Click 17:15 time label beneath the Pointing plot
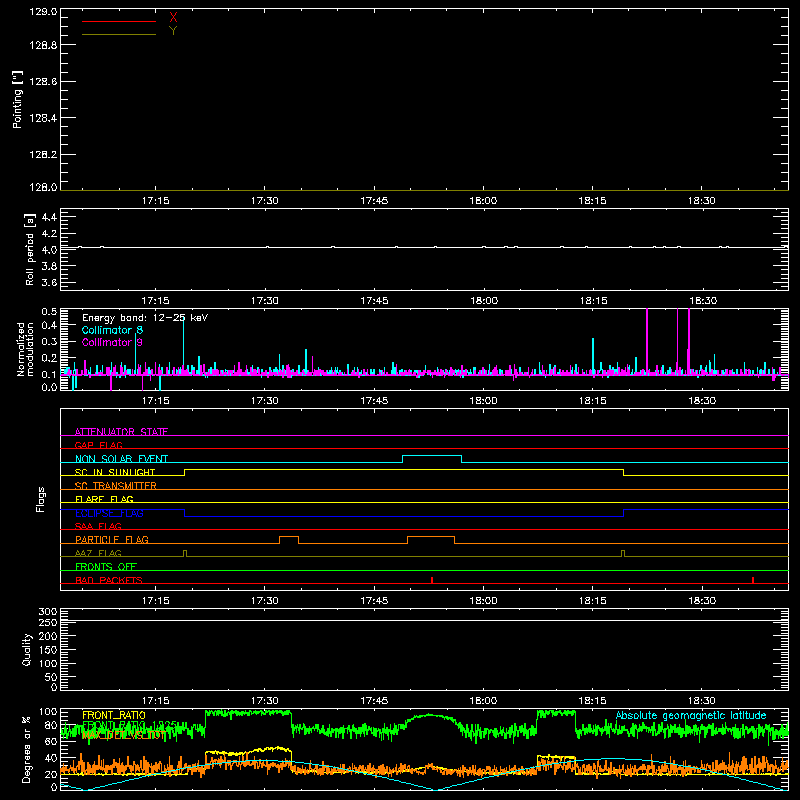The height and width of the screenshot is (800, 800). [x=155, y=201]
